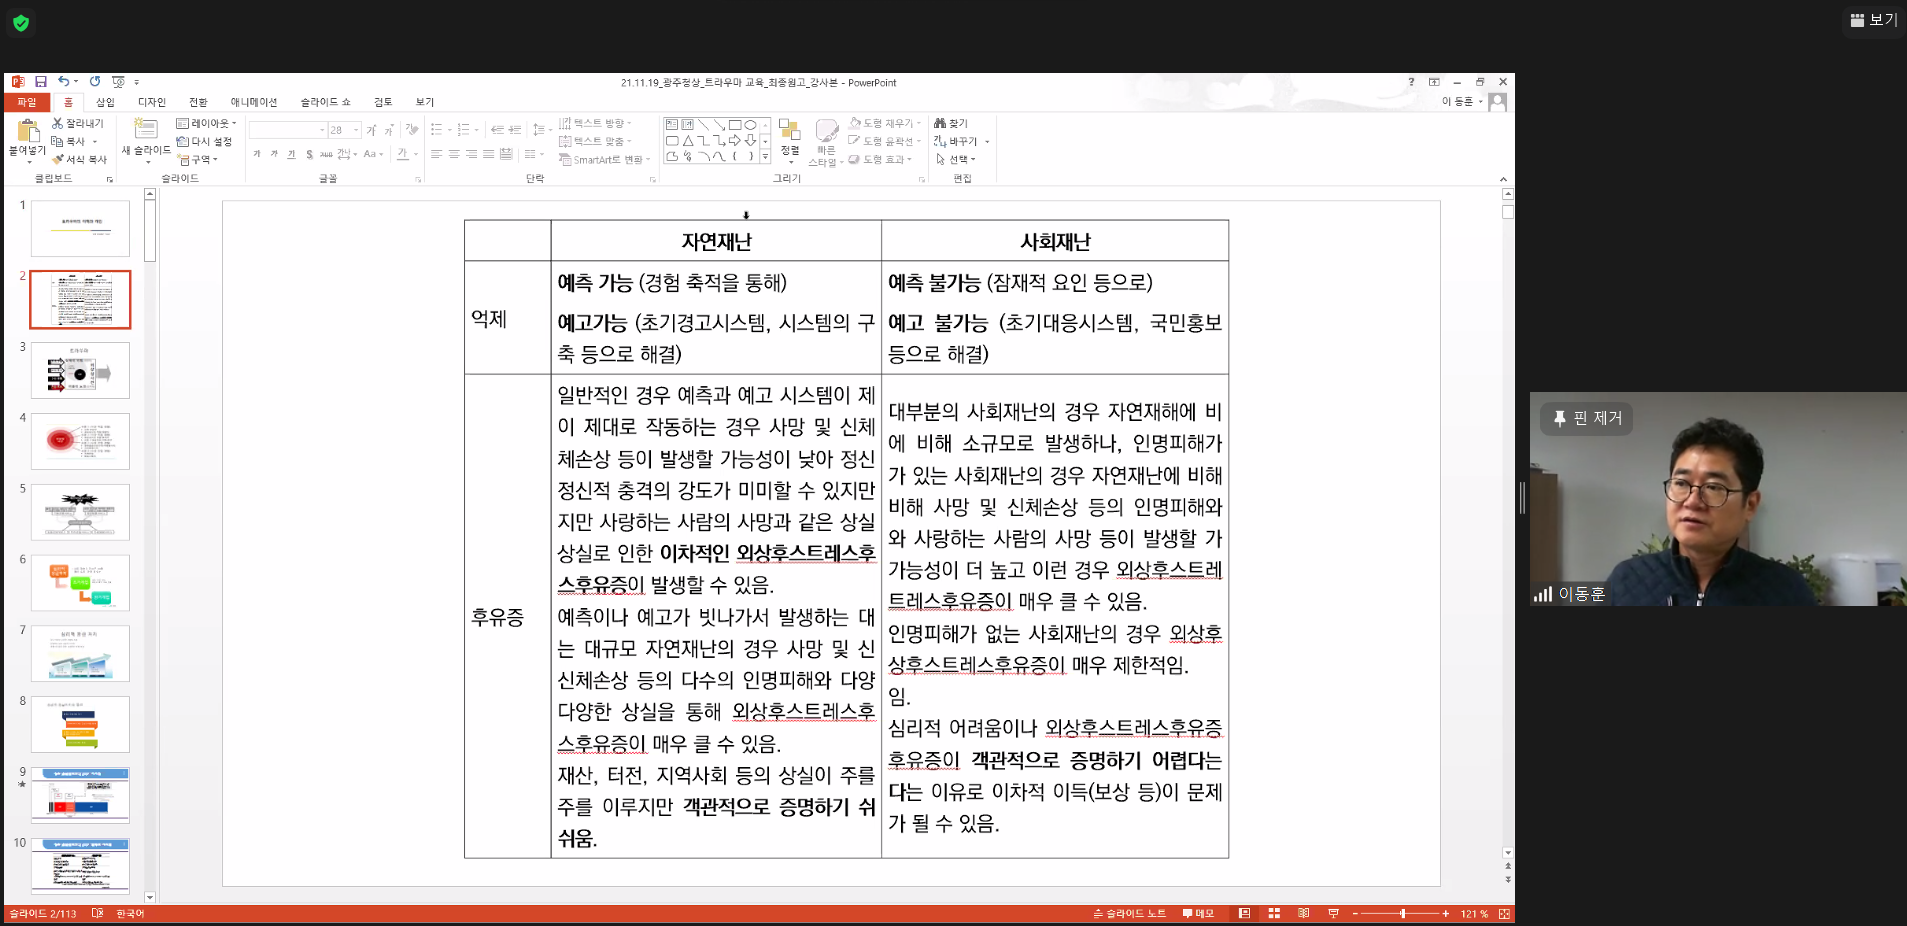Click the Save icon in quick access toolbar

41,82
